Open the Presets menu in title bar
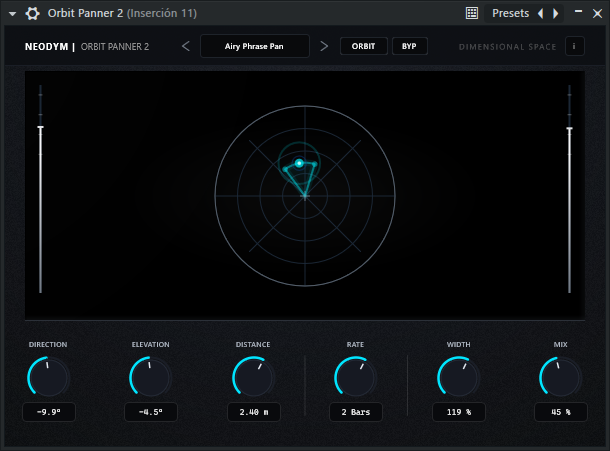 [510, 13]
